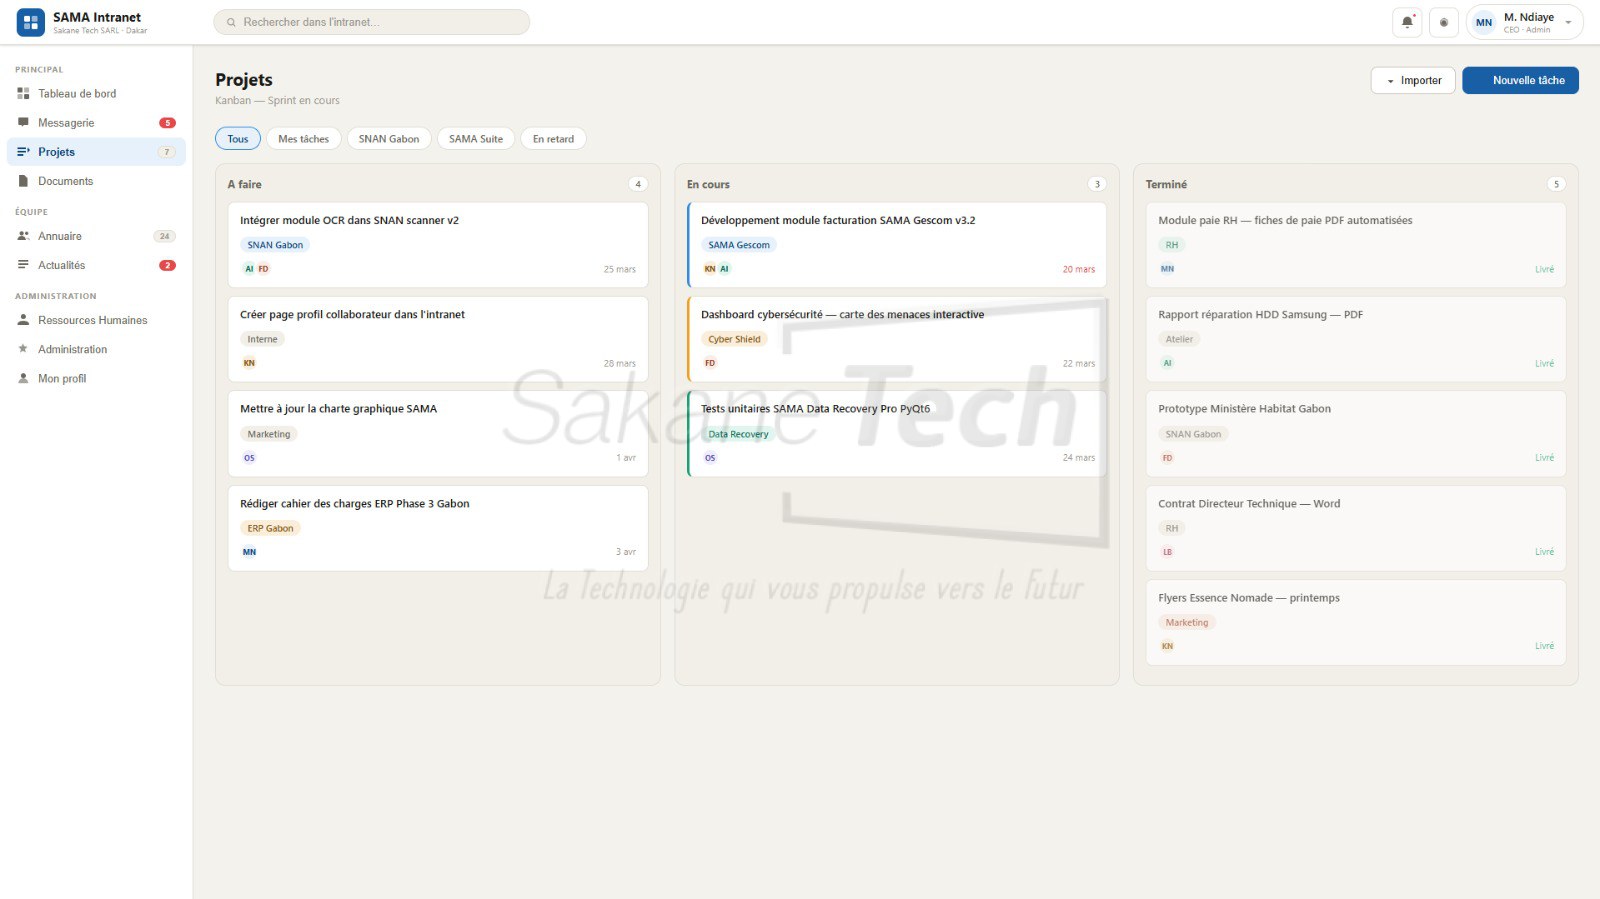The image size is (1600, 899).
Task: Click the Terminé column count 5
Action: (x=1556, y=184)
